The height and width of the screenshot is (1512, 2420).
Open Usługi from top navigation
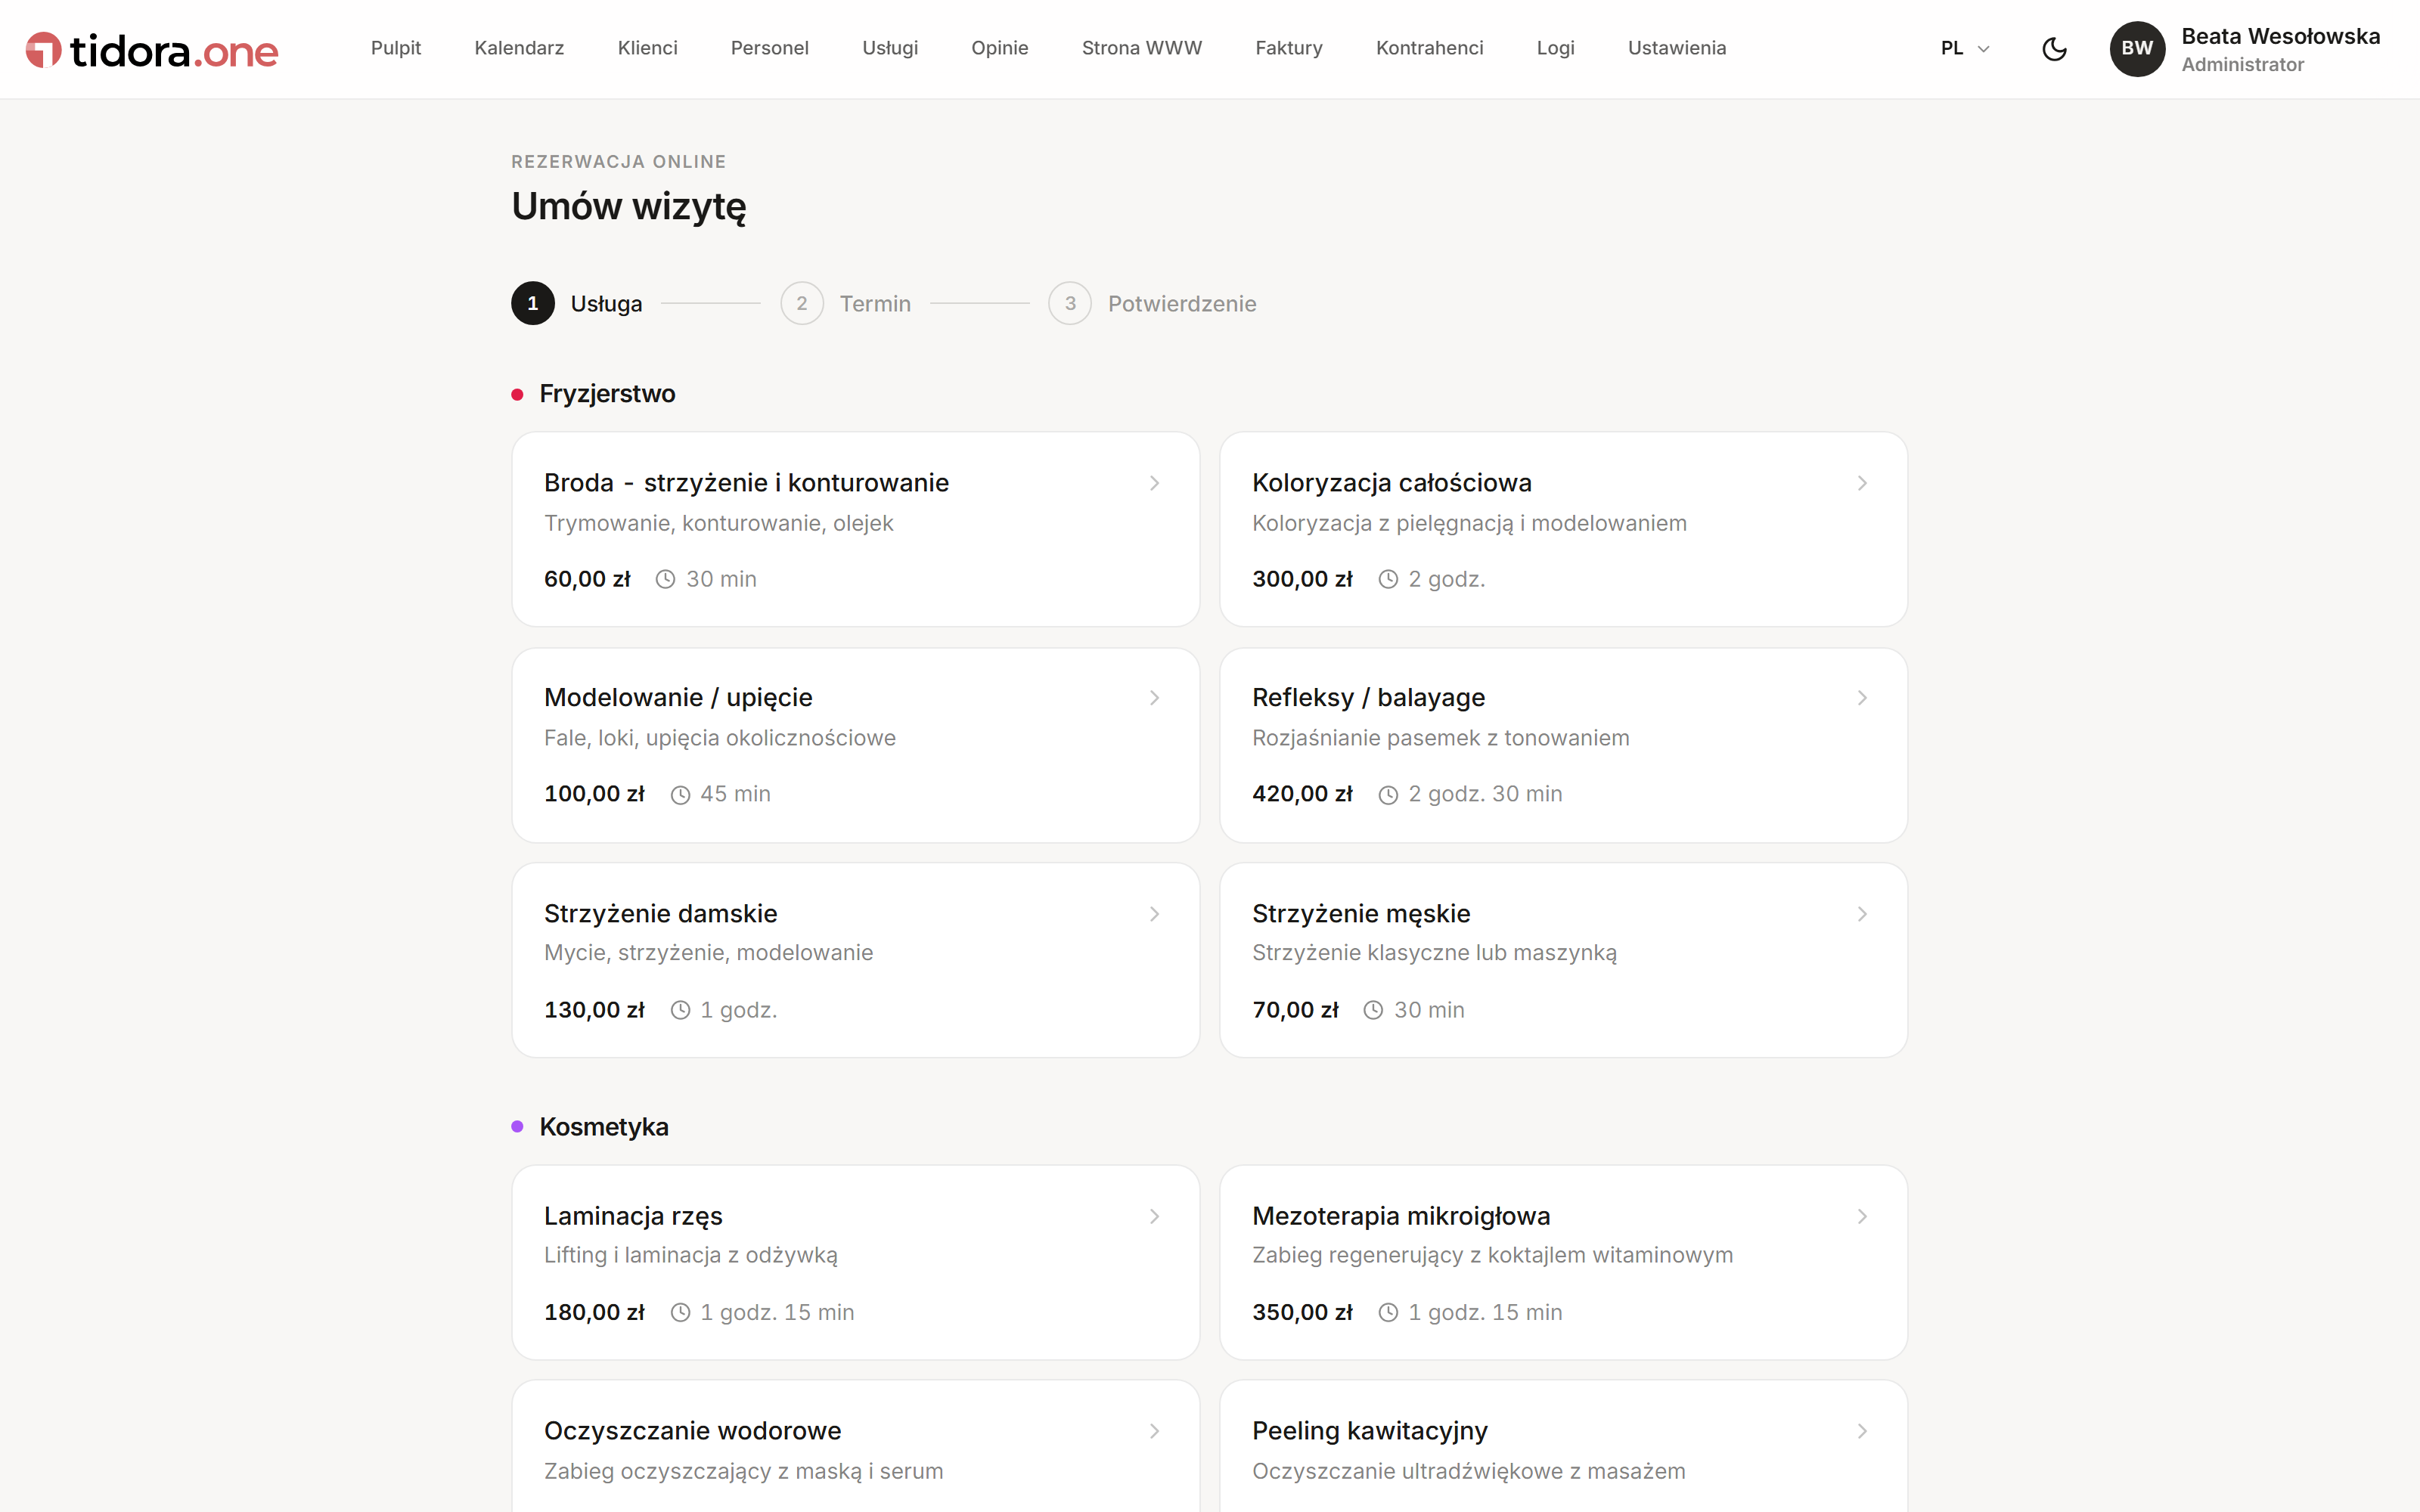pyautogui.click(x=890, y=48)
